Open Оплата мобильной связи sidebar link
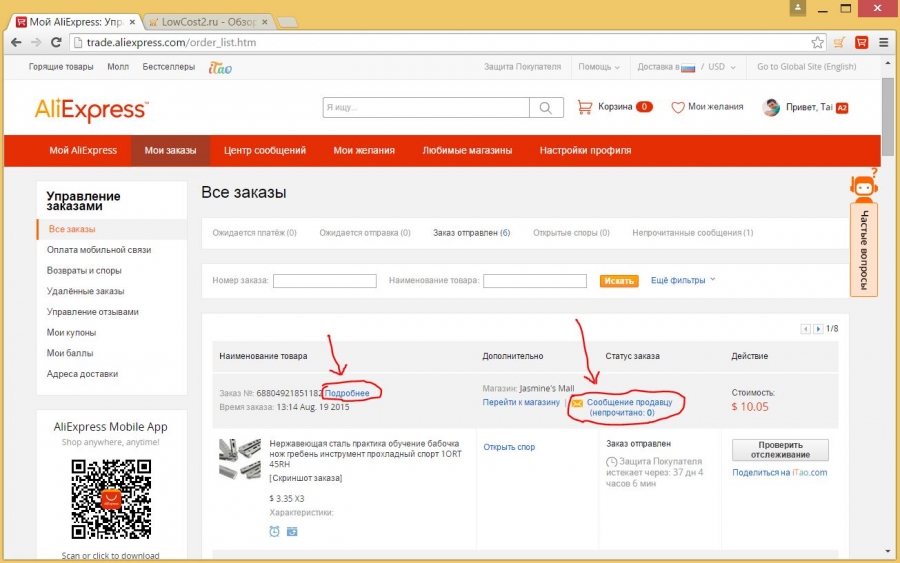 (99, 250)
